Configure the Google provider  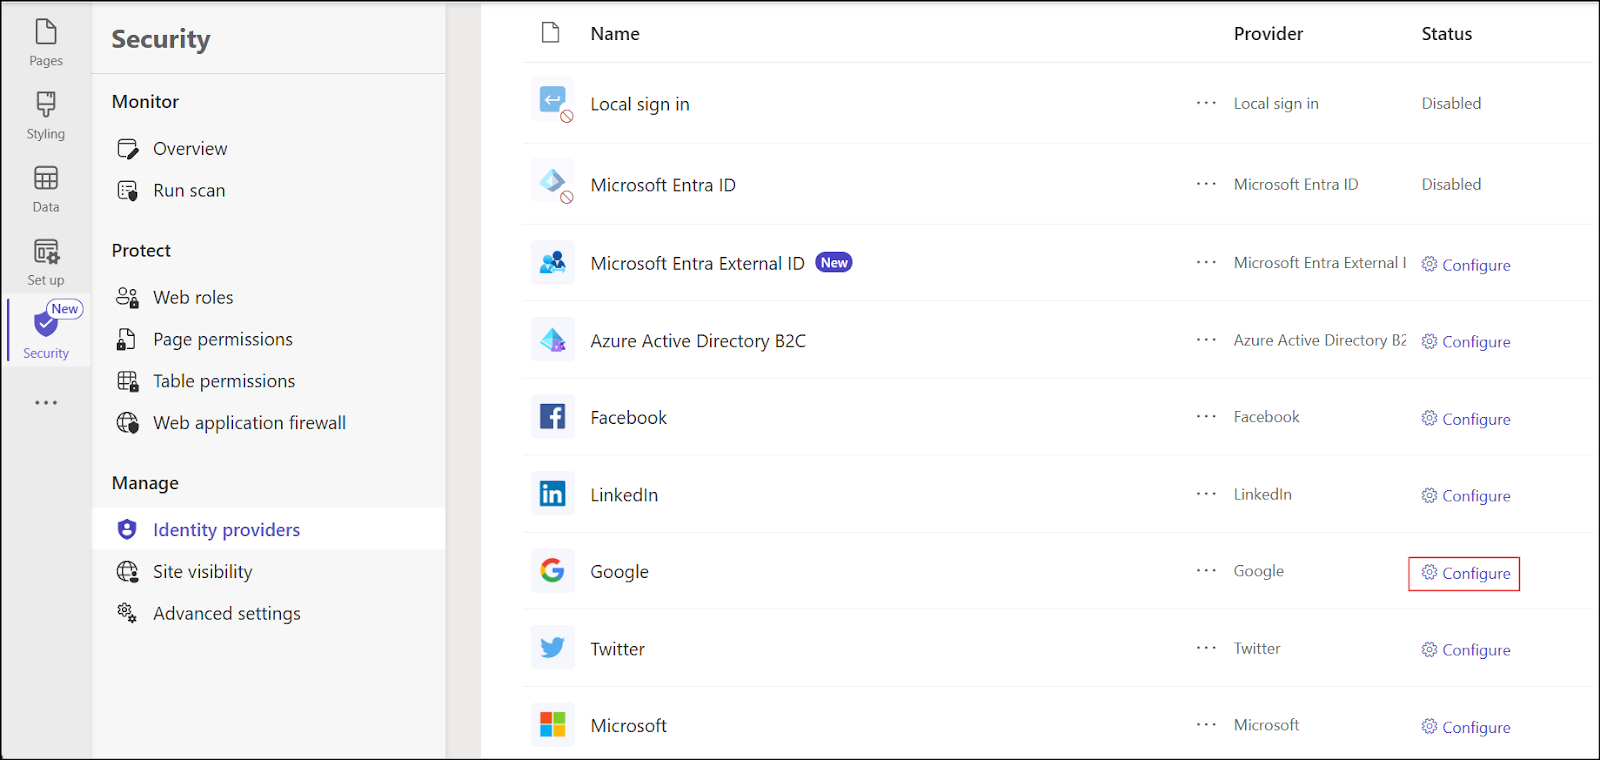(x=1466, y=573)
